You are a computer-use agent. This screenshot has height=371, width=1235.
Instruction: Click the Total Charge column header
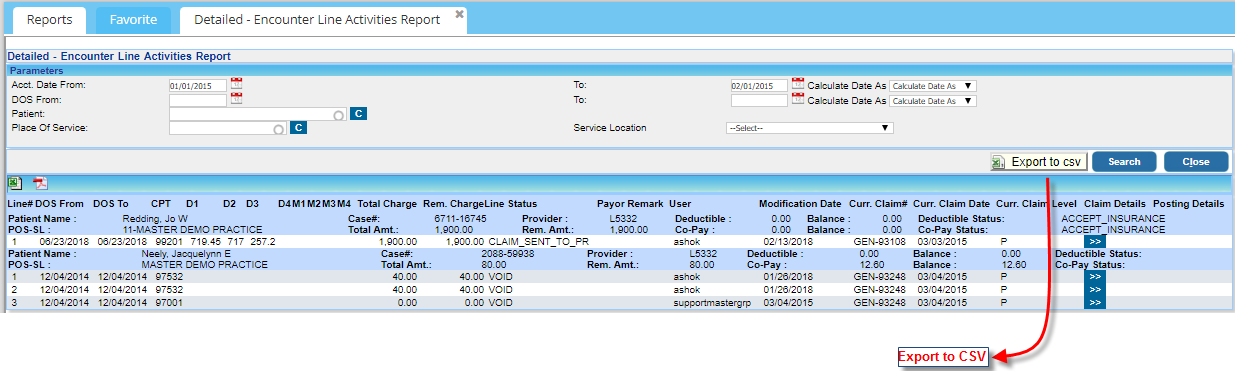[387, 203]
